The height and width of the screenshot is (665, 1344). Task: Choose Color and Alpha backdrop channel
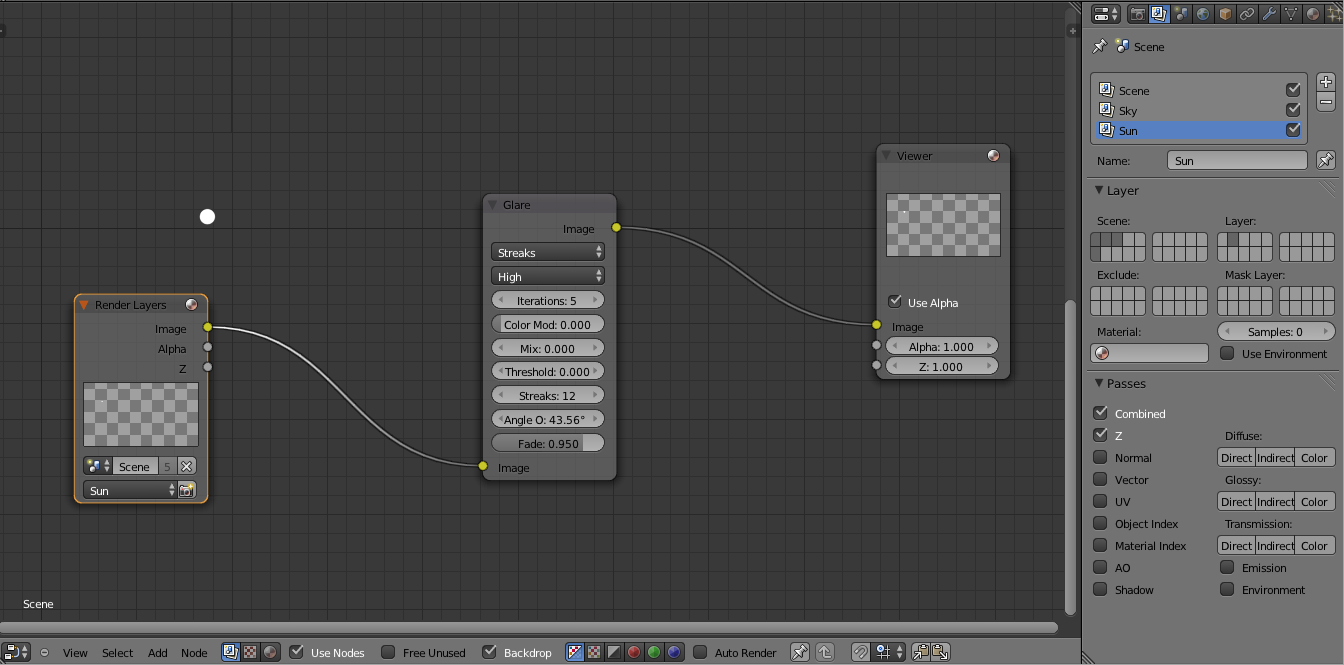pyautogui.click(x=575, y=652)
